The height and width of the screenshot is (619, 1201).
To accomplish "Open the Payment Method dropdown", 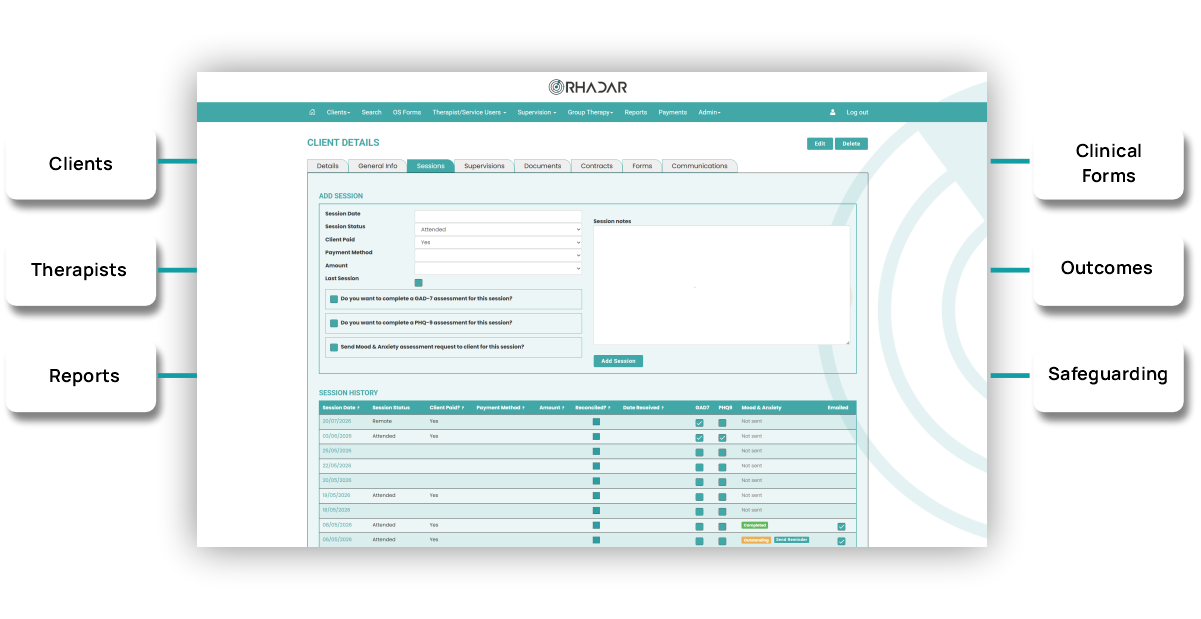I will (498, 255).
